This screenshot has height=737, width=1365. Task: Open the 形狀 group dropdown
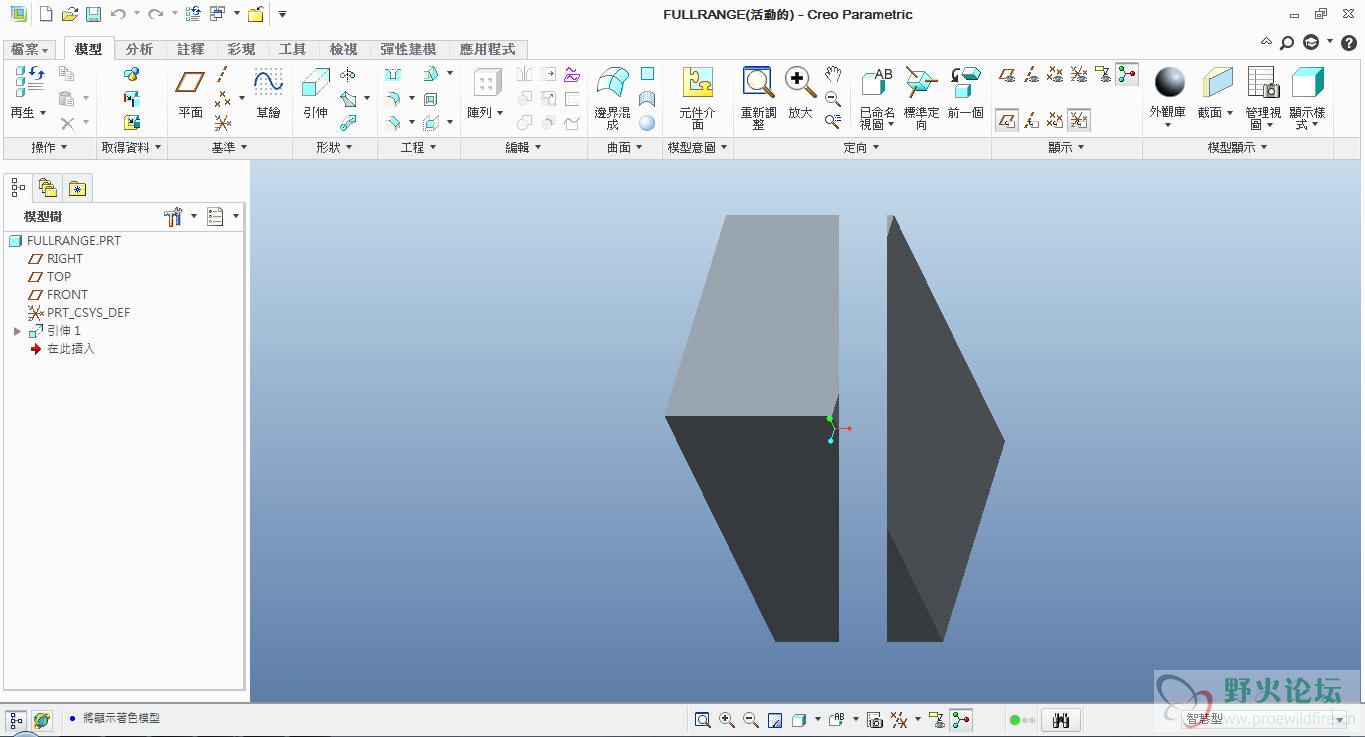pos(334,148)
